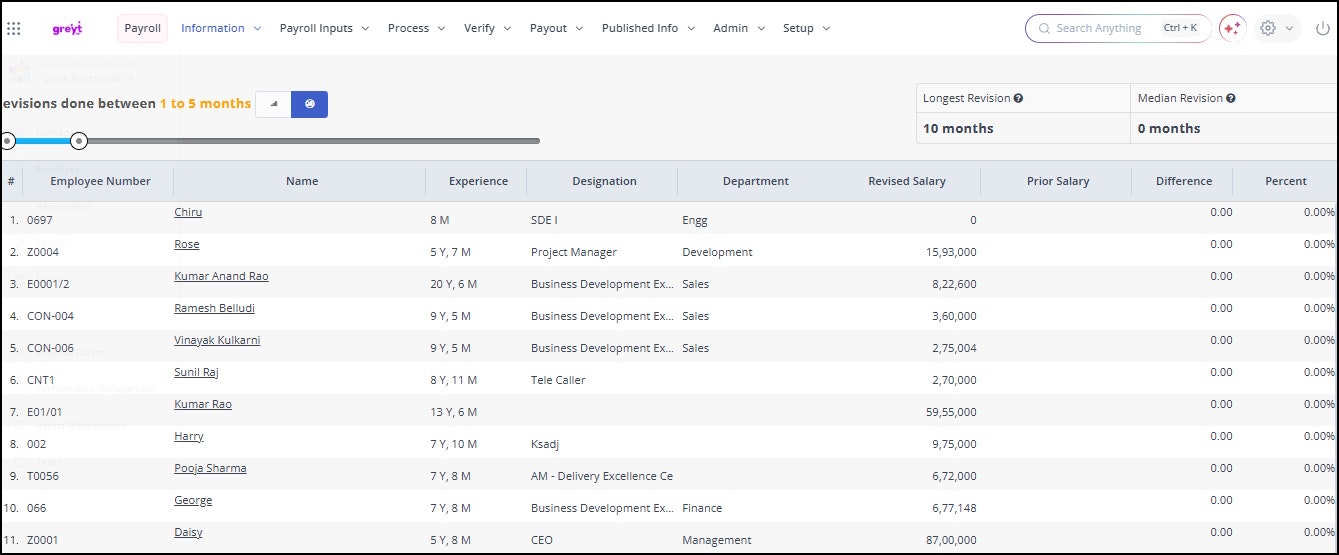Click the Longest Revision help icon
This screenshot has height=555, width=1339.
pyautogui.click(x=1018, y=99)
